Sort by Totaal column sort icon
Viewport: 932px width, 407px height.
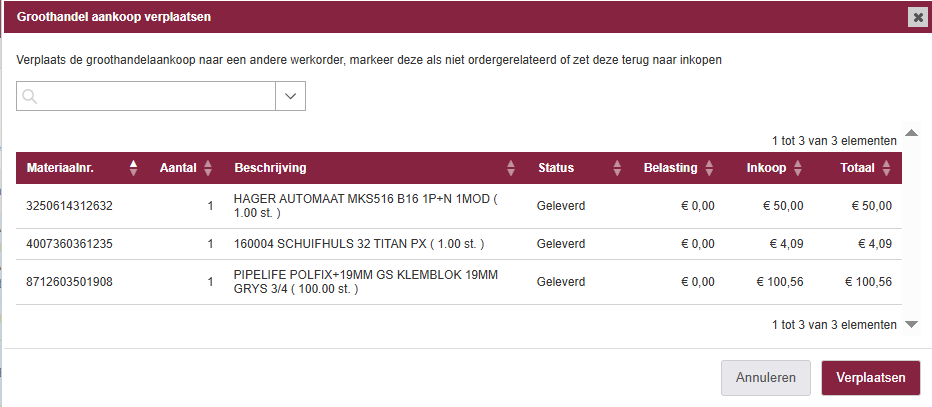886,168
